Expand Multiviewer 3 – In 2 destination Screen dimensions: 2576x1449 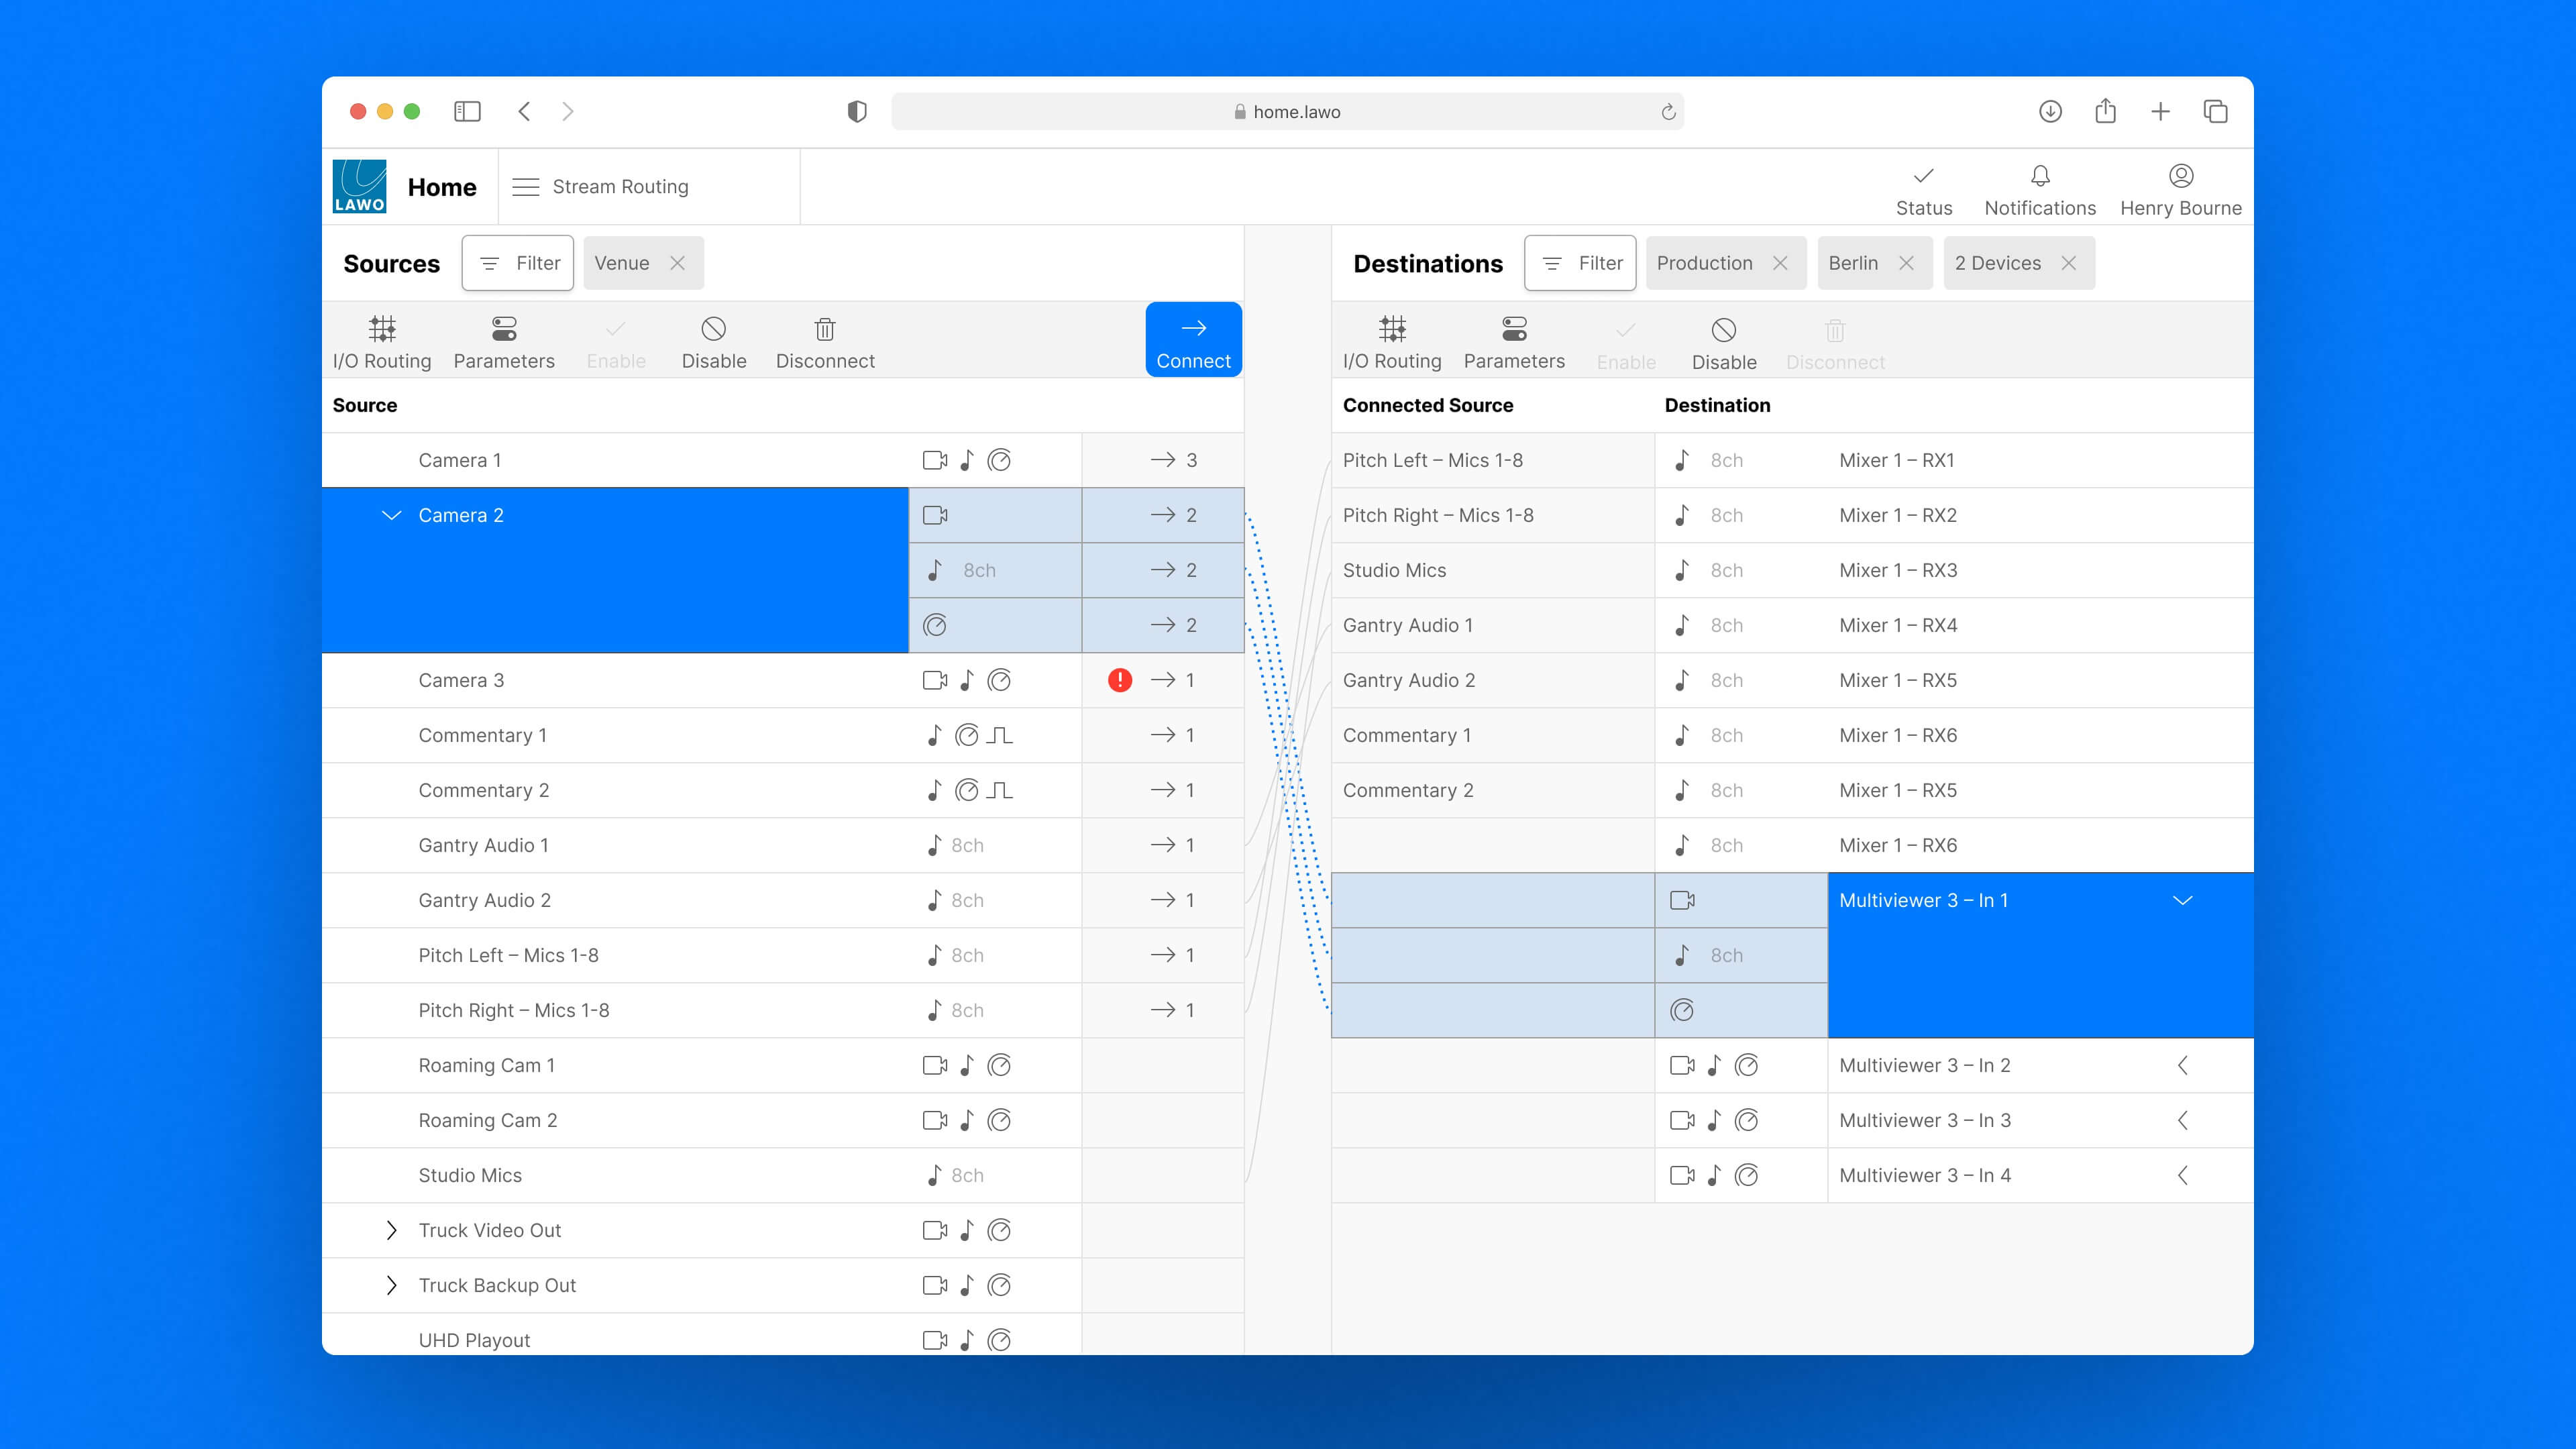2183,1065
